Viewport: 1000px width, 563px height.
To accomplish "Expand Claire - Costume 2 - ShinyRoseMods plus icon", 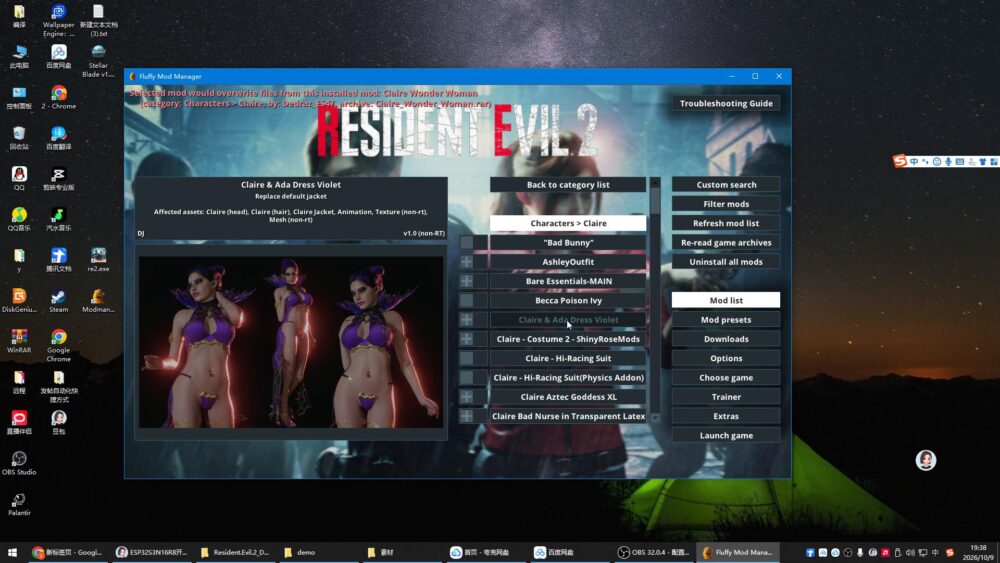I will (x=467, y=339).
